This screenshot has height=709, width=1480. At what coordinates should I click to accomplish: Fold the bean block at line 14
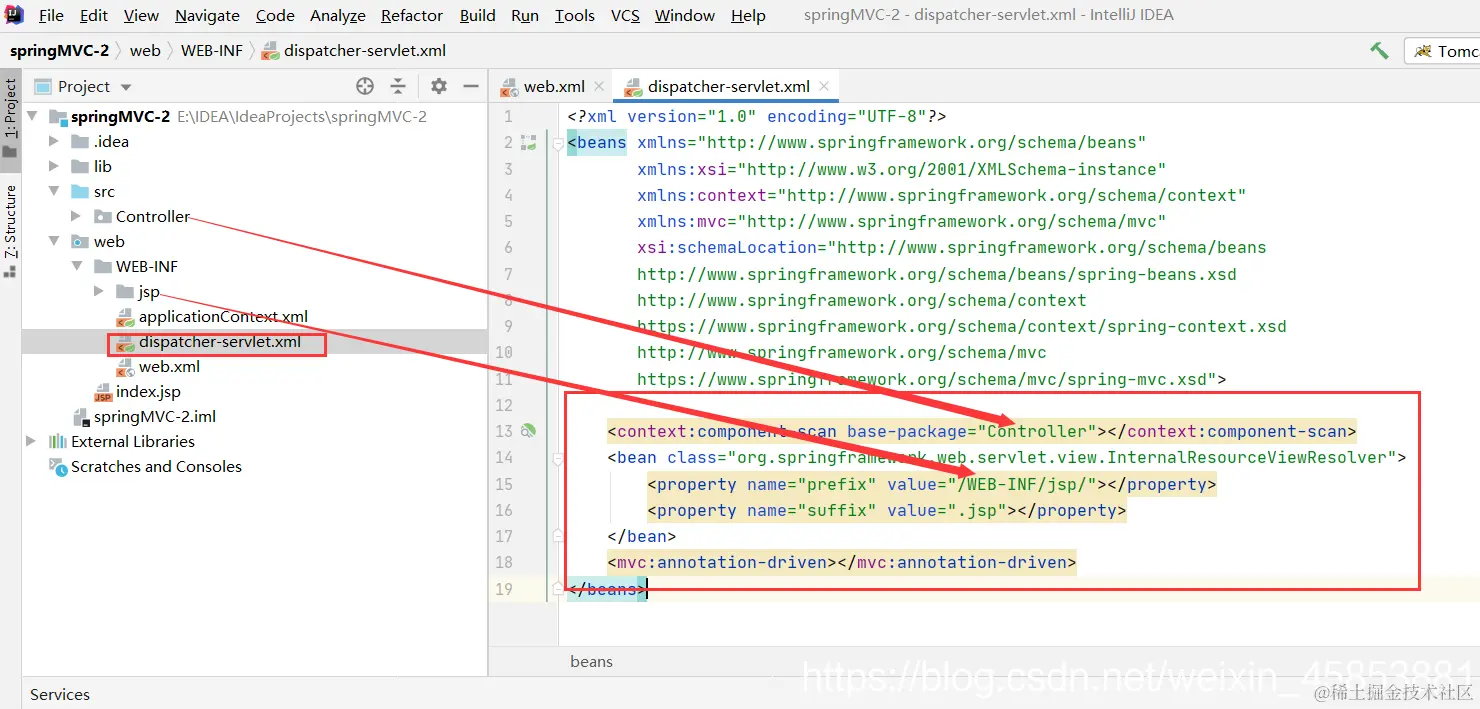point(557,458)
